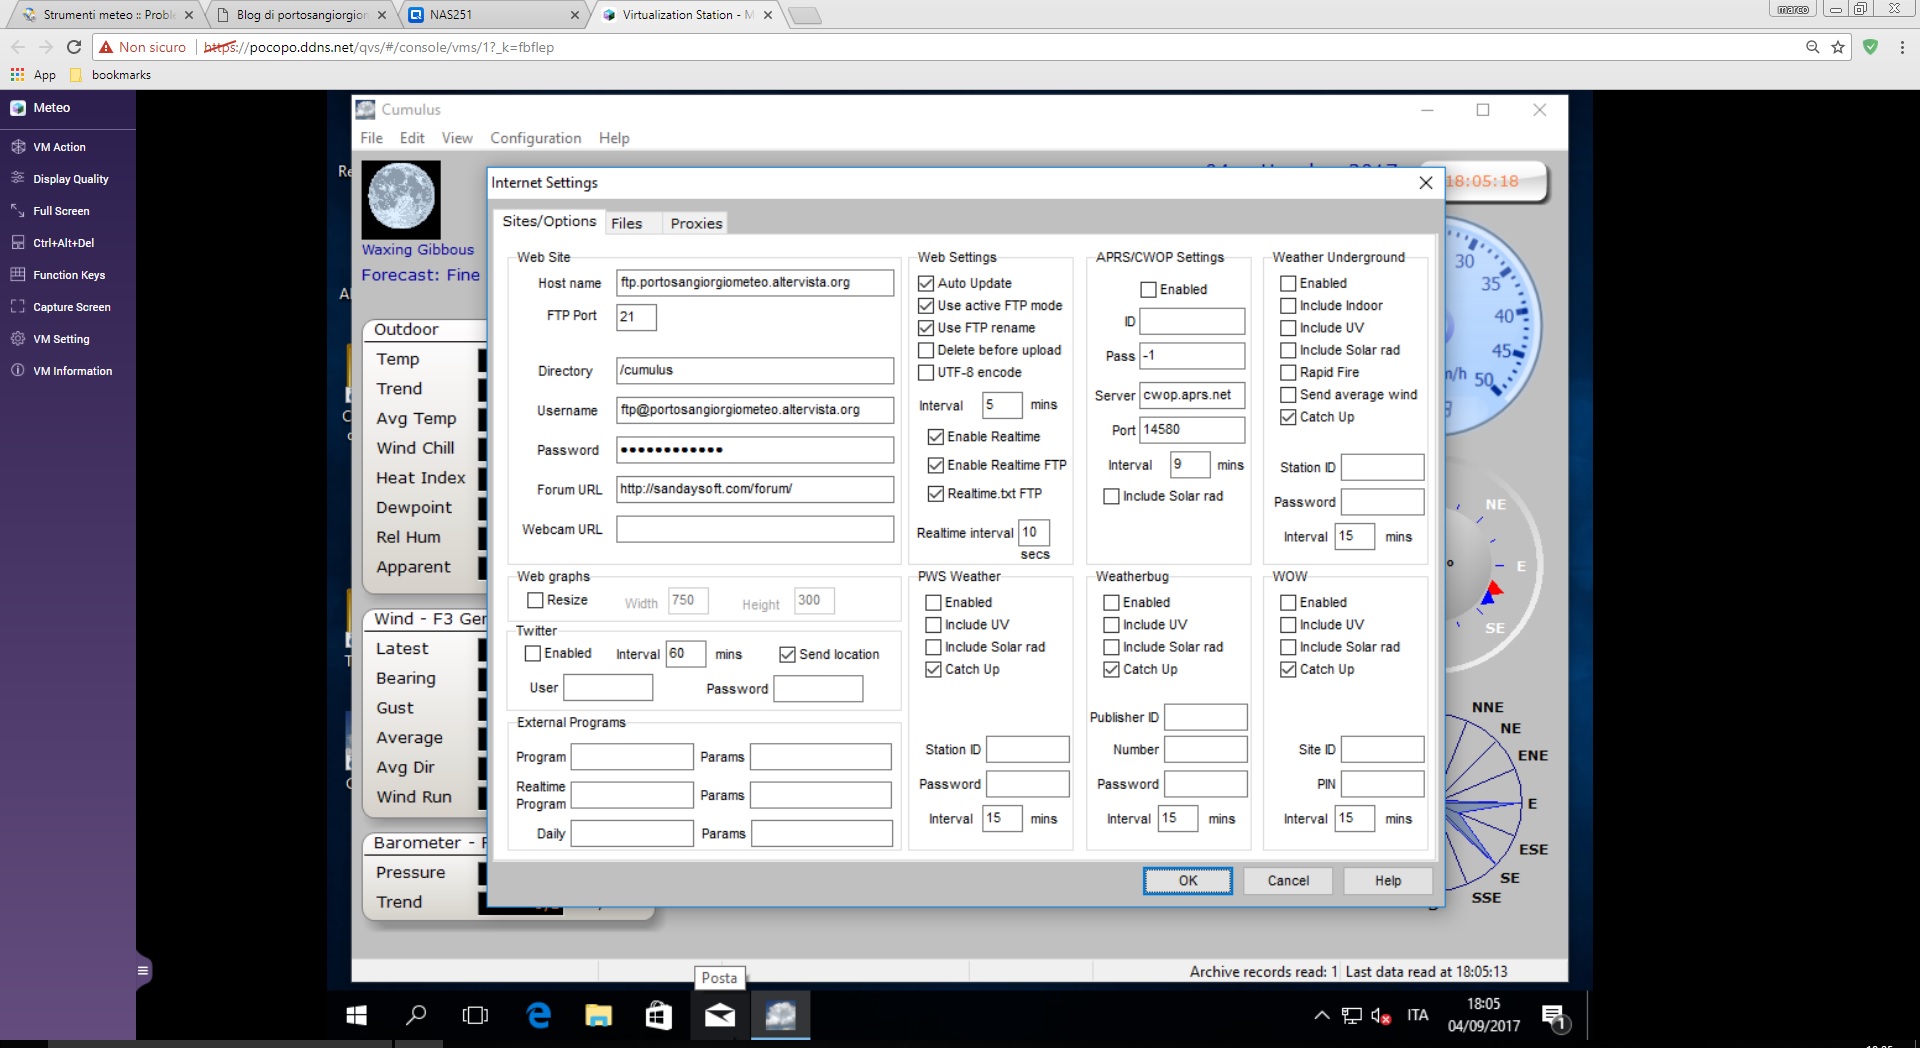Screen dimensions: 1920x1048
Task: Uncheck the Auto Update checkbox
Action: pos(926,284)
